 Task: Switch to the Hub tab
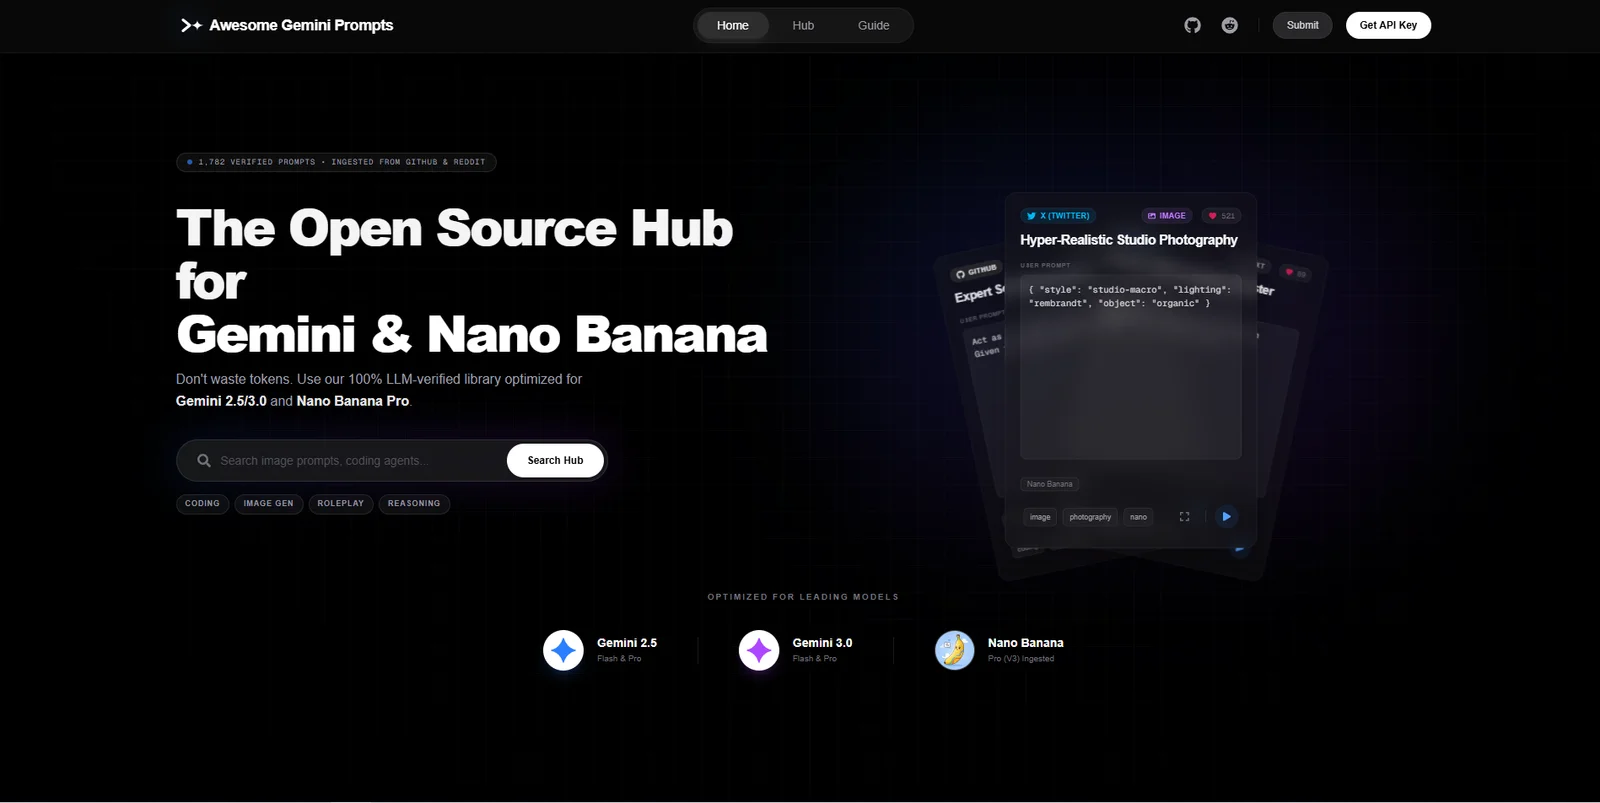point(803,25)
